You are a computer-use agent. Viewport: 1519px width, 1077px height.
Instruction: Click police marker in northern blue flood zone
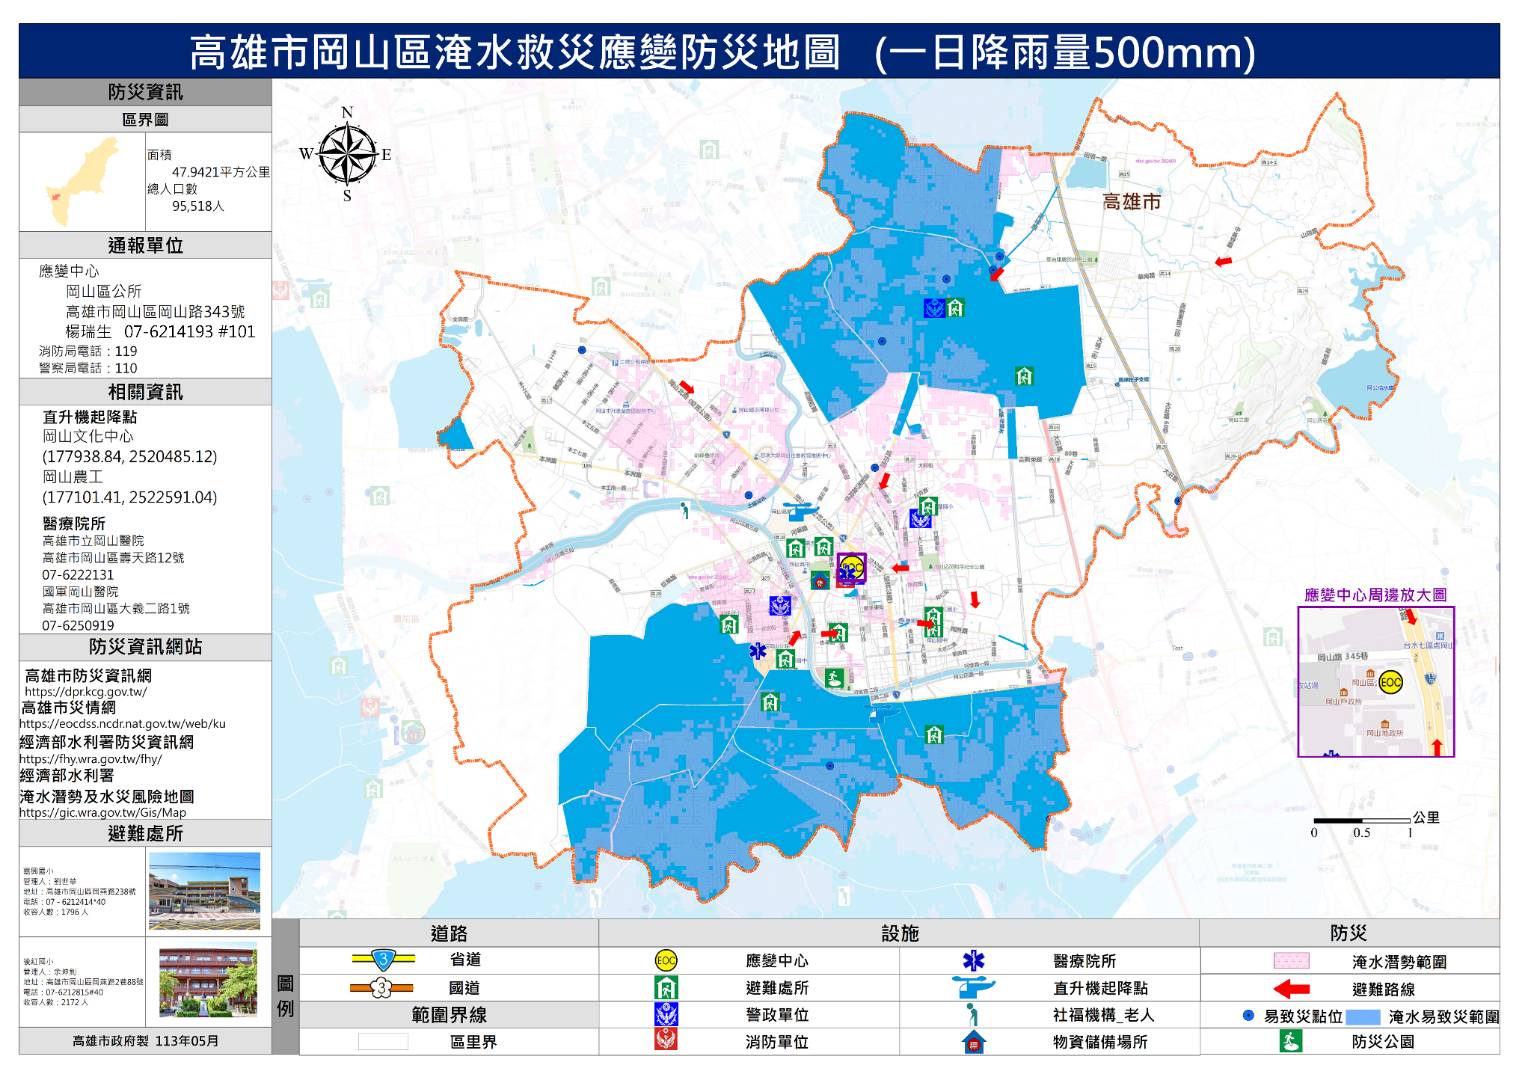[933, 308]
